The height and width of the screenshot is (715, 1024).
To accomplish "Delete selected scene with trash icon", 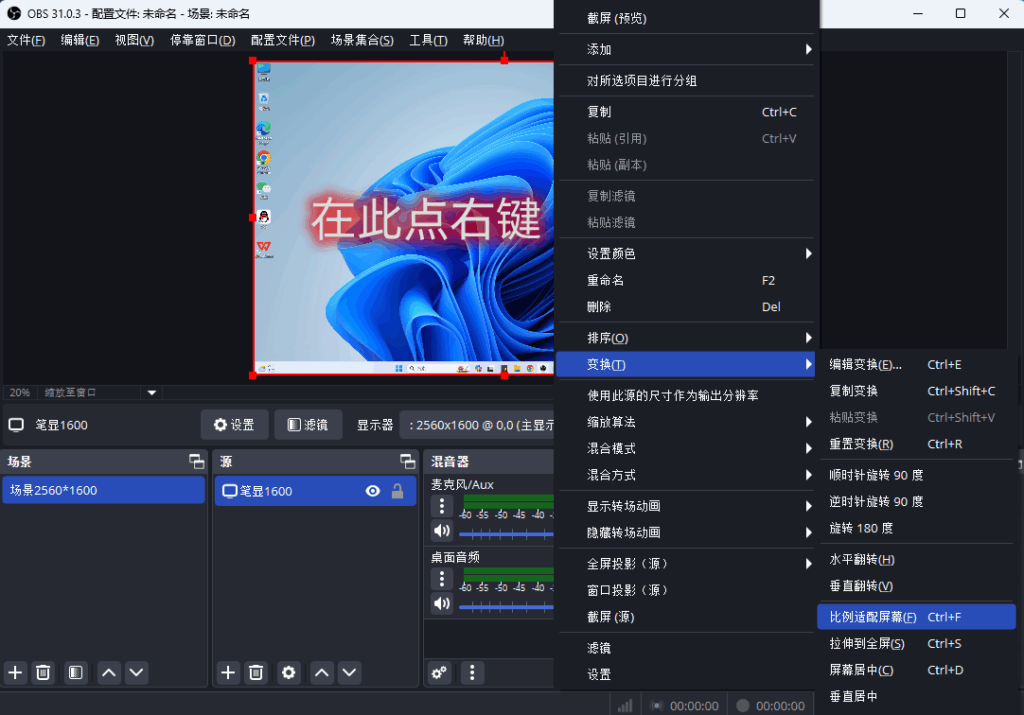I will [x=43, y=673].
